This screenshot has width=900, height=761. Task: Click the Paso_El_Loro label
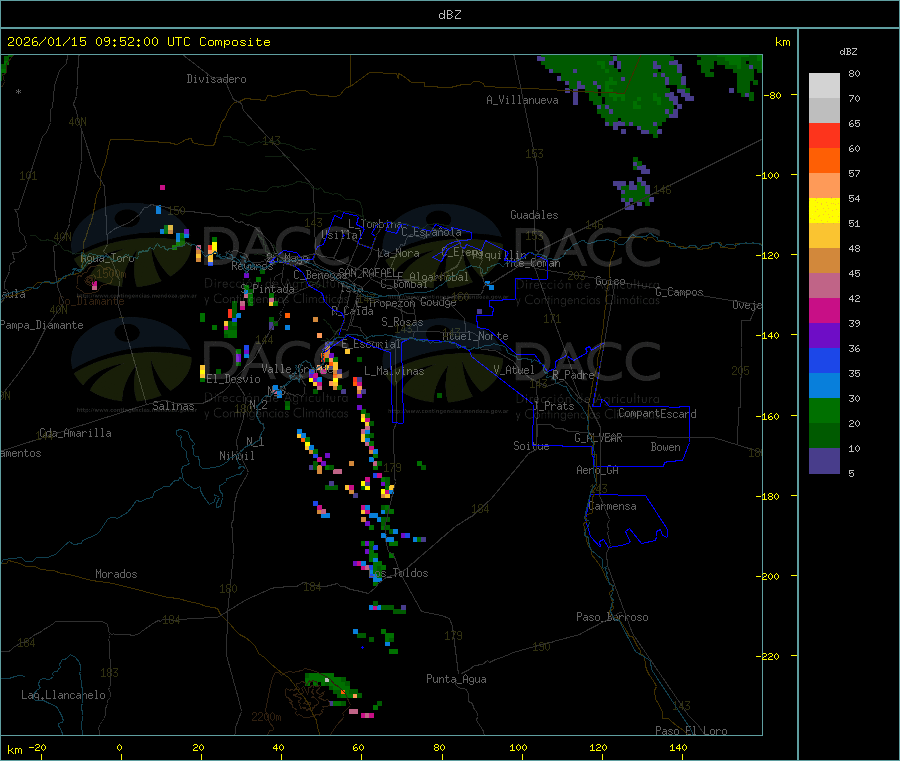tap(692, 731)
